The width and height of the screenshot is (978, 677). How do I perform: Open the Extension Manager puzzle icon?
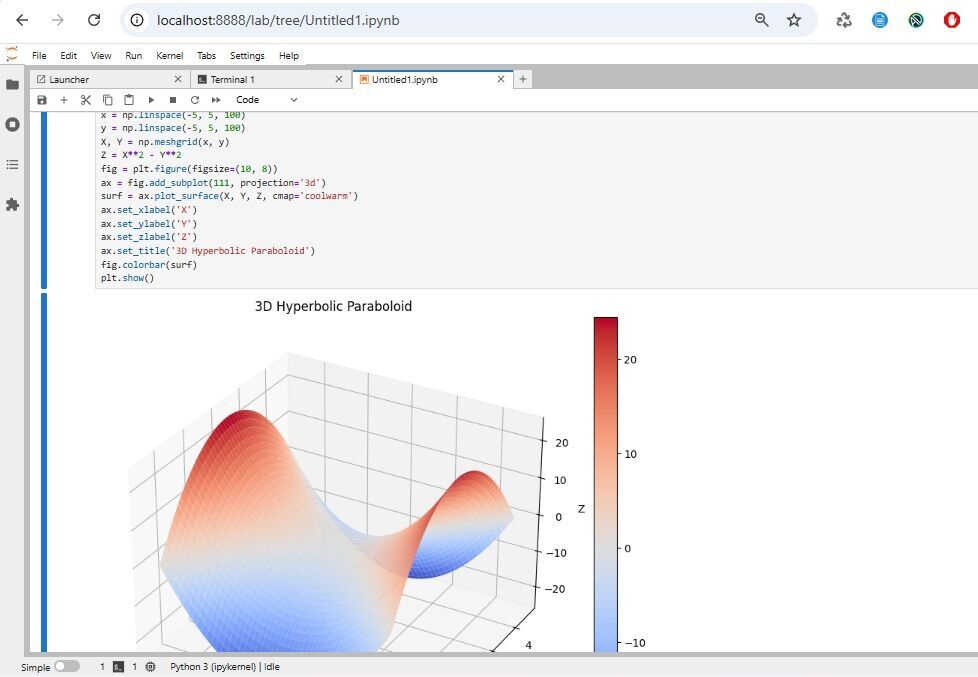pos(13,204)
